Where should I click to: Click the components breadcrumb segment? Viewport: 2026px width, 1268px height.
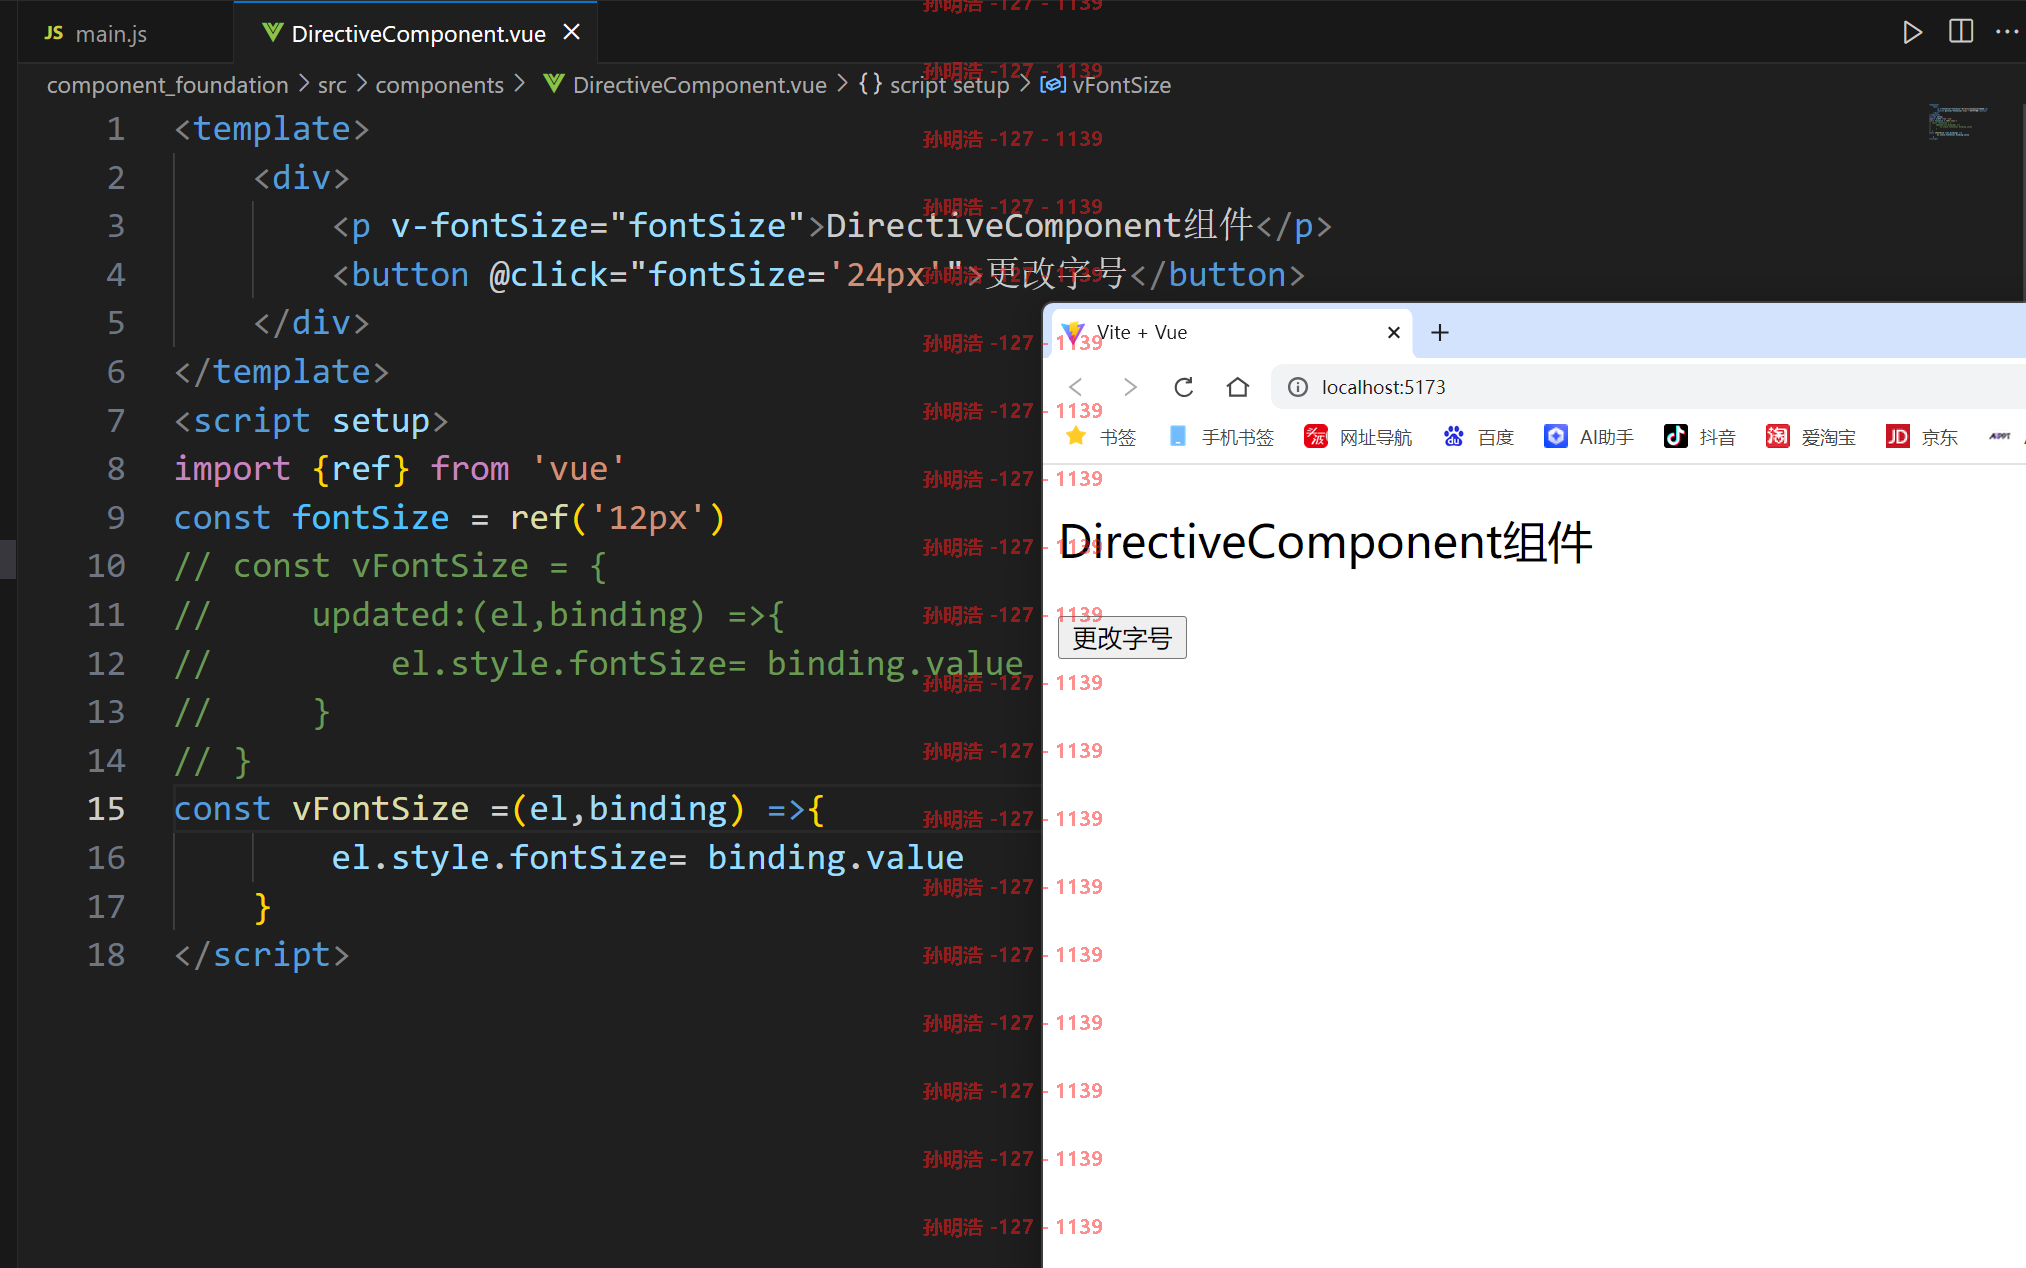pos(439,85)
